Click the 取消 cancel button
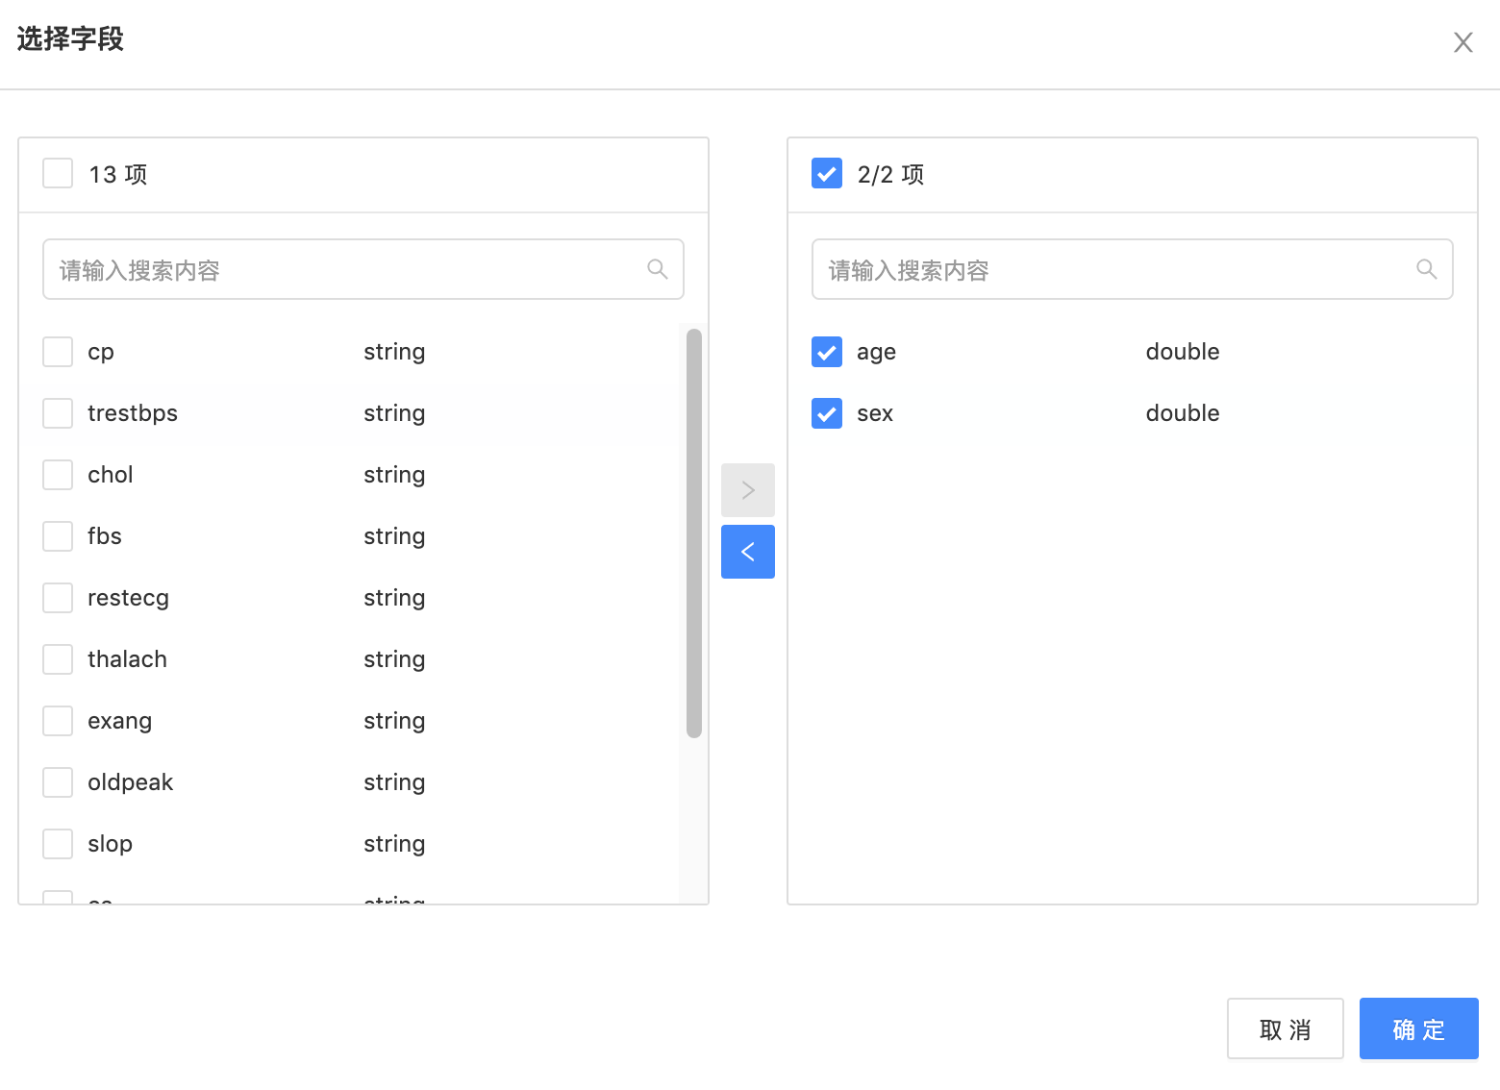 pyautogui.click(x=1285, y=1028)
